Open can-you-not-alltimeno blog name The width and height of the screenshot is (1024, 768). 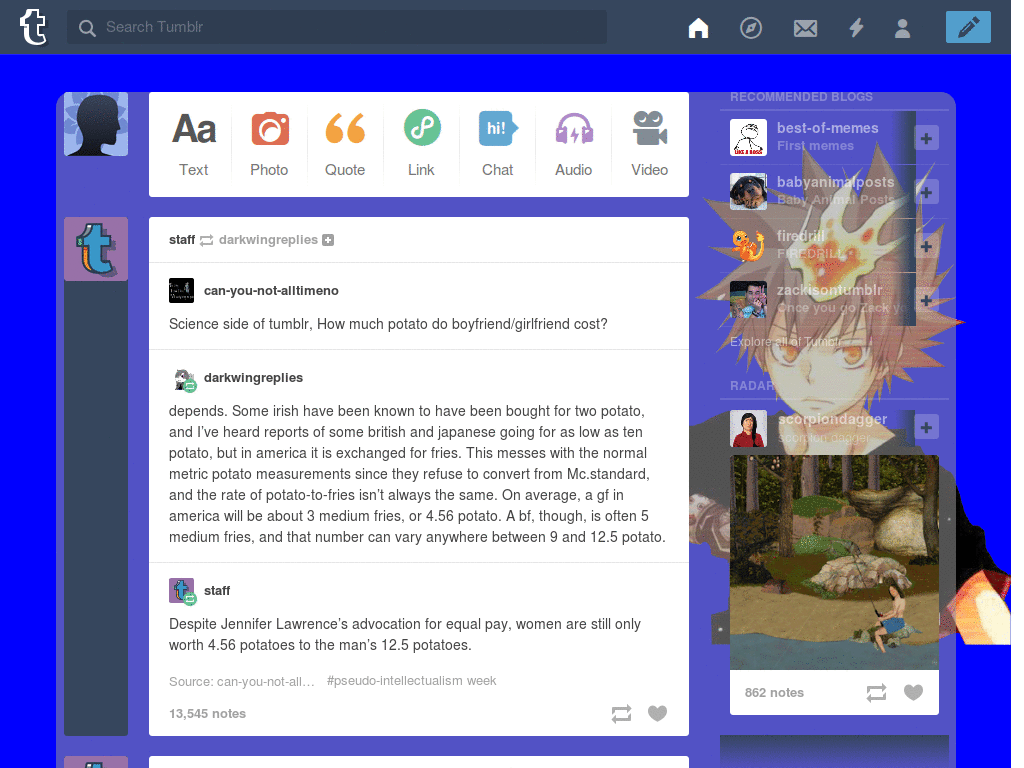tap(271, 291)
